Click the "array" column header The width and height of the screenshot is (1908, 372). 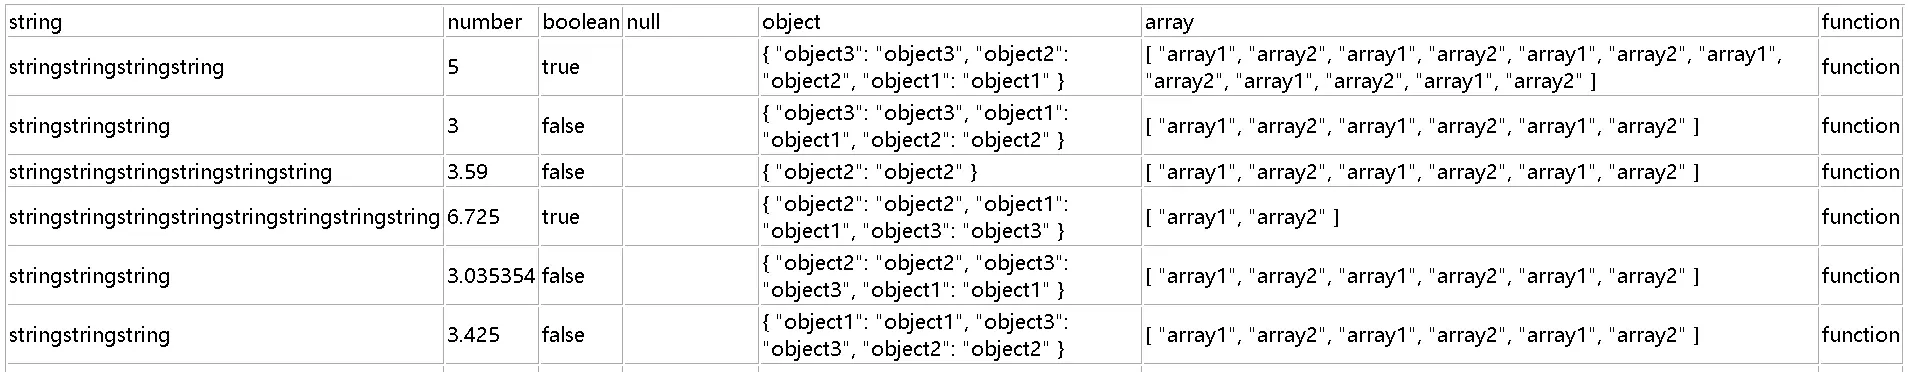click(x=1480, y=22)
